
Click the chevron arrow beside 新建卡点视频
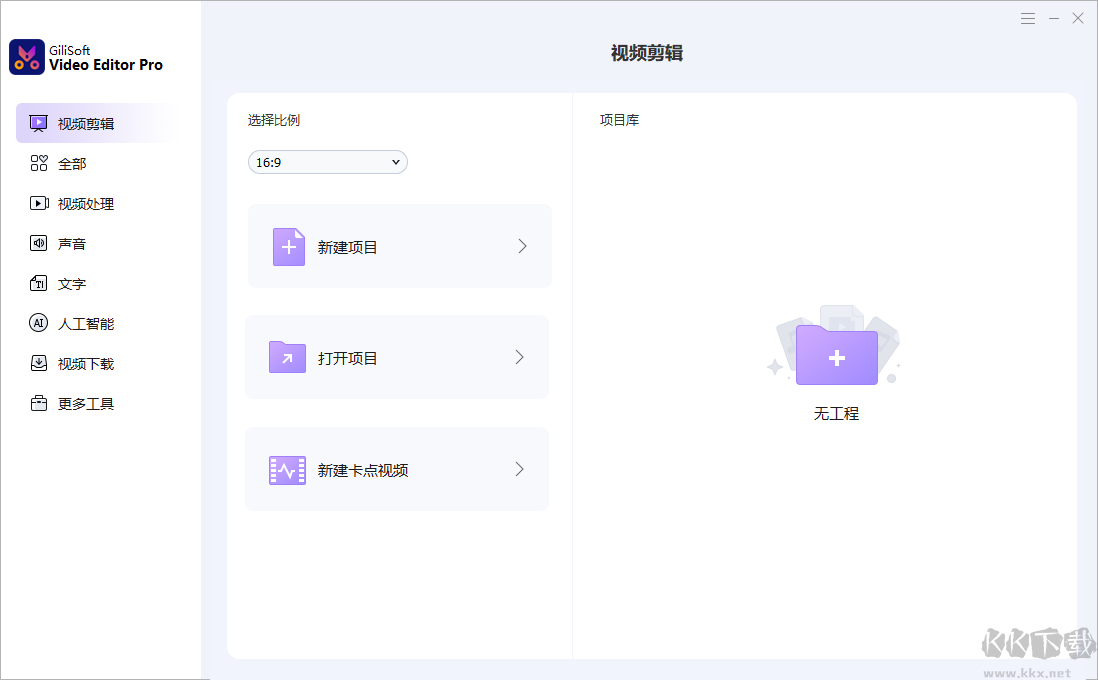[x=519, y=469]
